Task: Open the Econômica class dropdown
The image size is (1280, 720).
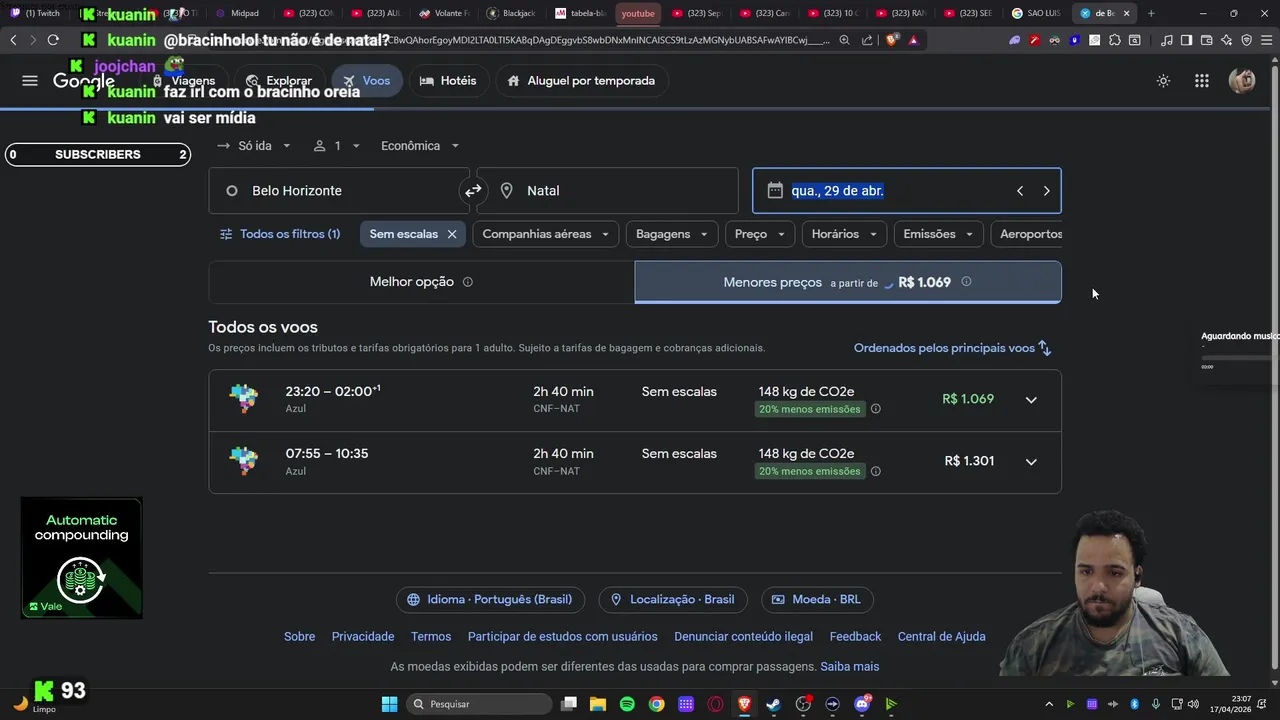Action: click(420, 146)
